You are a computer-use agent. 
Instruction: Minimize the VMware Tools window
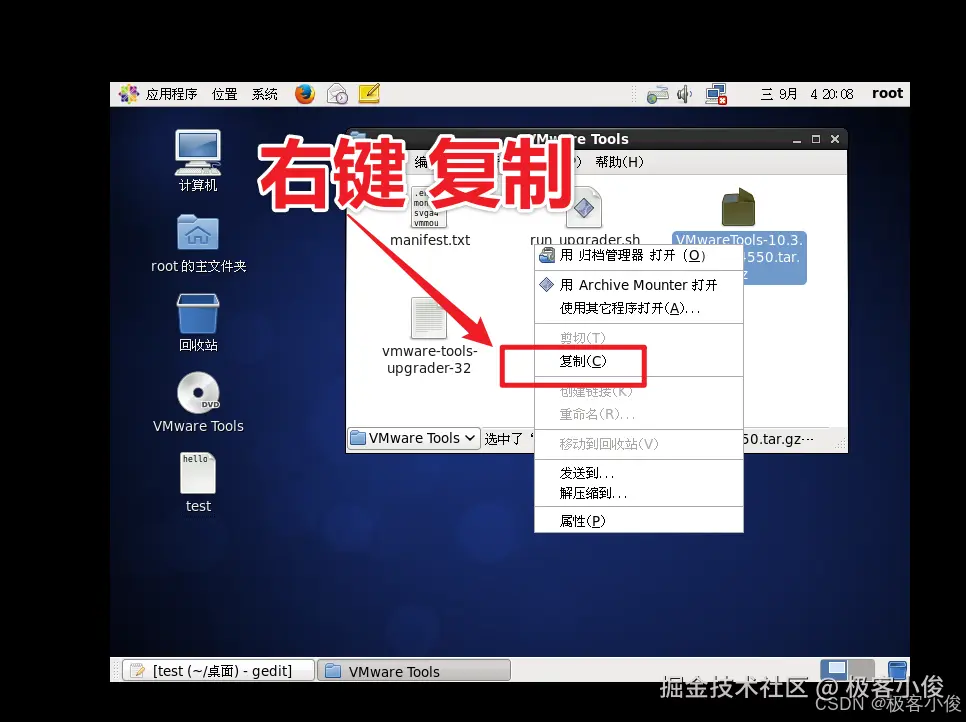click(797, 140)
